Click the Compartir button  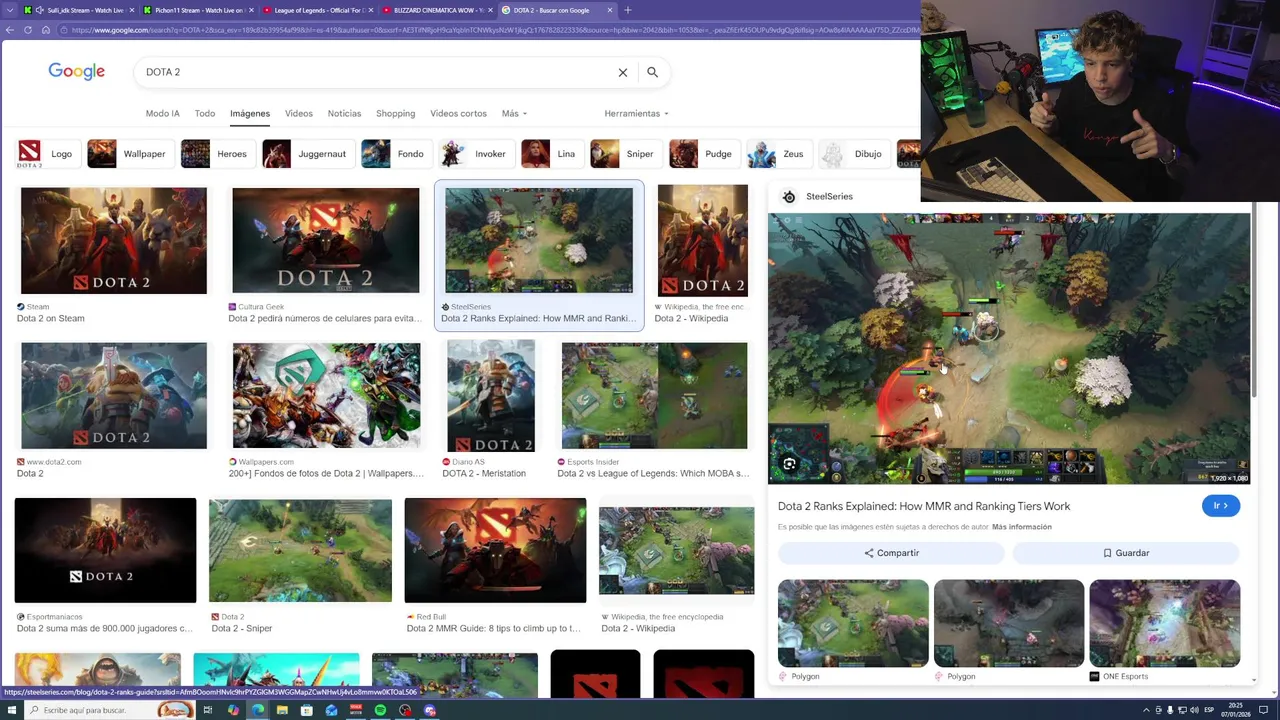click(891, 553)
